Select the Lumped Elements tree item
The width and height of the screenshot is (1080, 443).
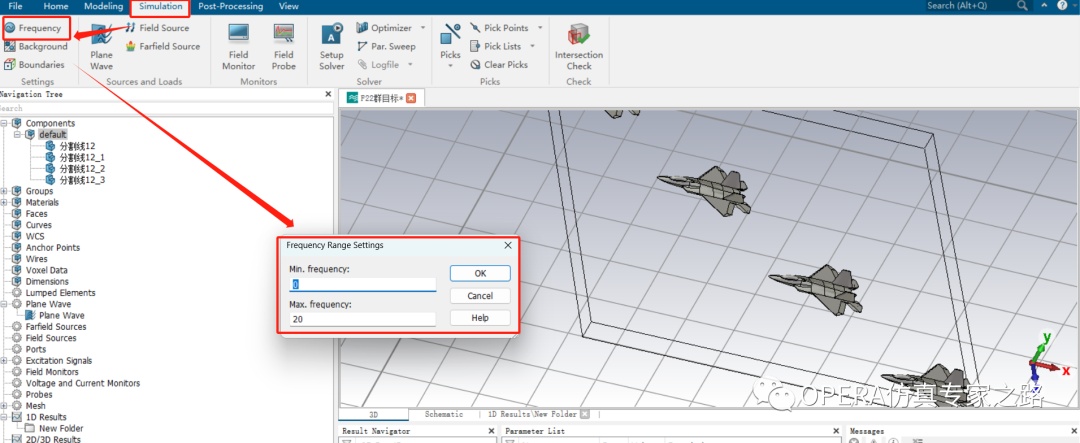coord(61,293)
